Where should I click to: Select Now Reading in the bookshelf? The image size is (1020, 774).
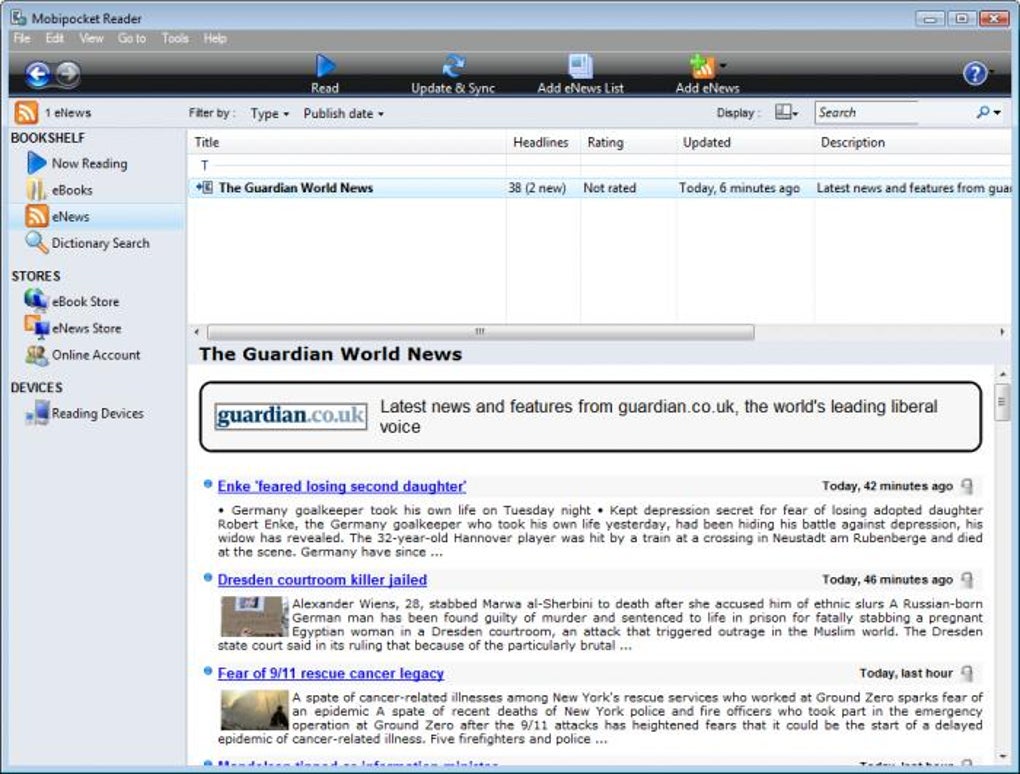[89, 163]
